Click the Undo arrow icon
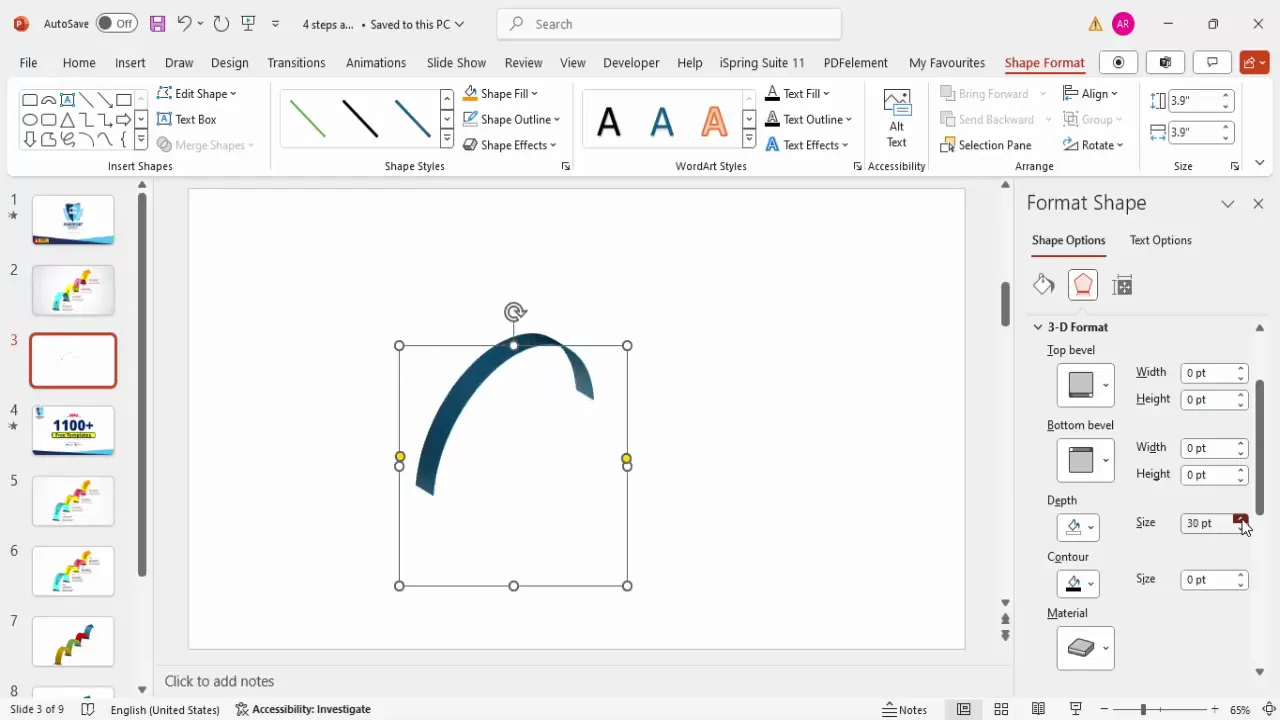This screenshot has height=720, width=1280. (184, 23)
